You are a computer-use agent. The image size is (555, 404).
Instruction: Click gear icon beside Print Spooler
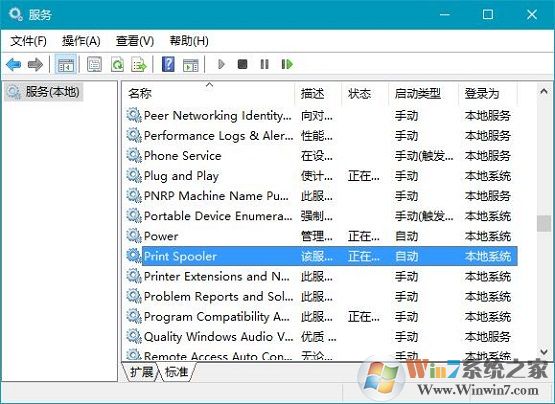click(134, 256)
